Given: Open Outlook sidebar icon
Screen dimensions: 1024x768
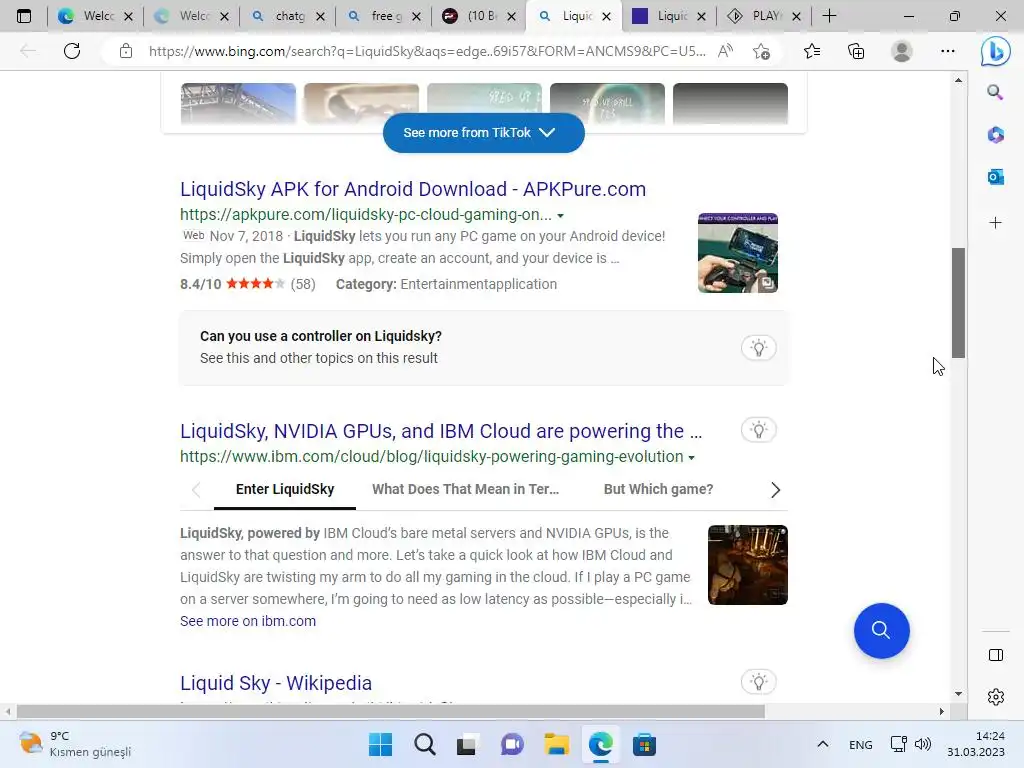Looking at the screenshot, I should pos(995,177).
